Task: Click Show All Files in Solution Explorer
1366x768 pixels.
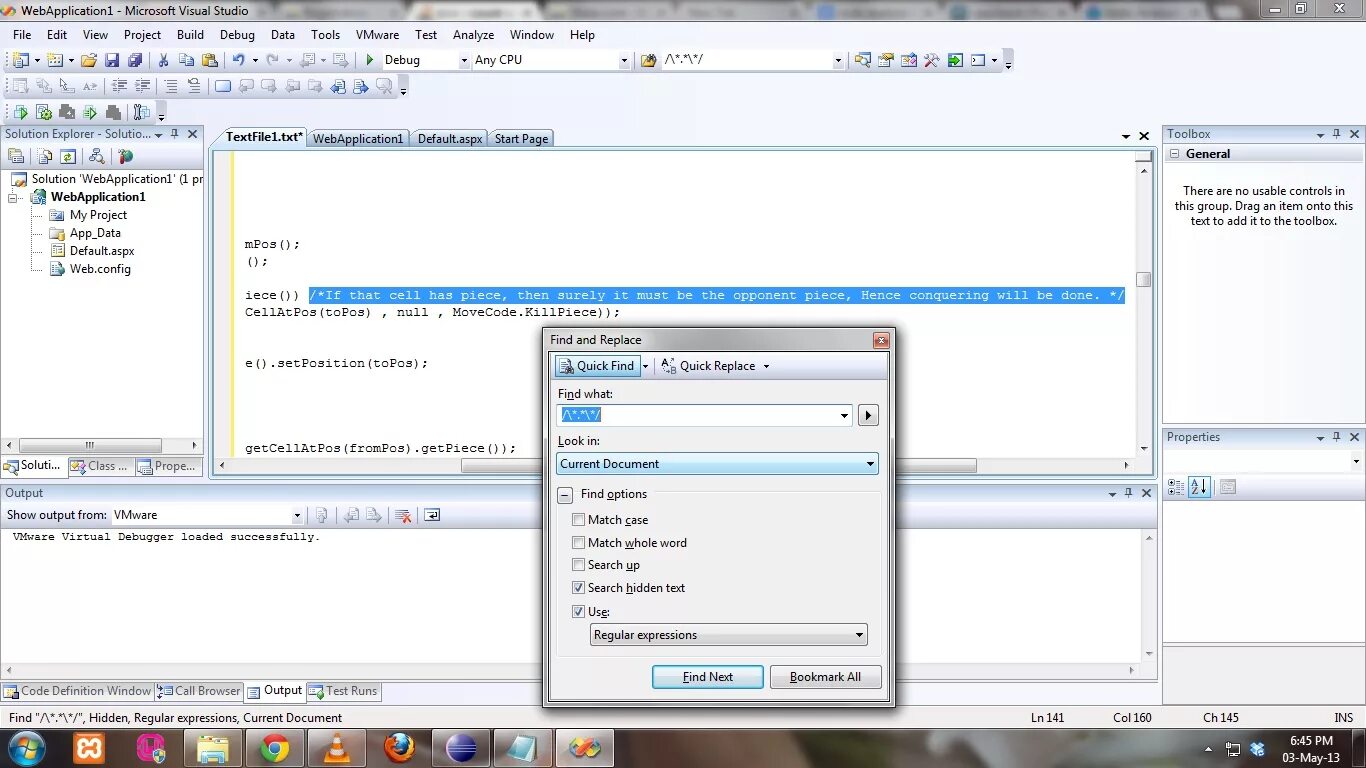Action: pyautogui.click(x=45, y=156)
